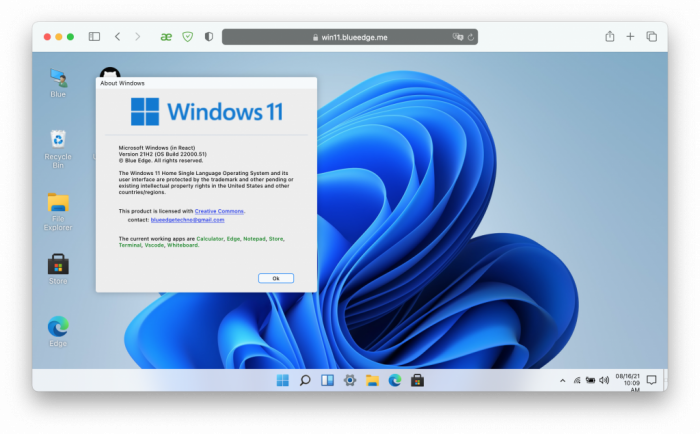
Task: Go forward in Safari history
Action: 138,37
